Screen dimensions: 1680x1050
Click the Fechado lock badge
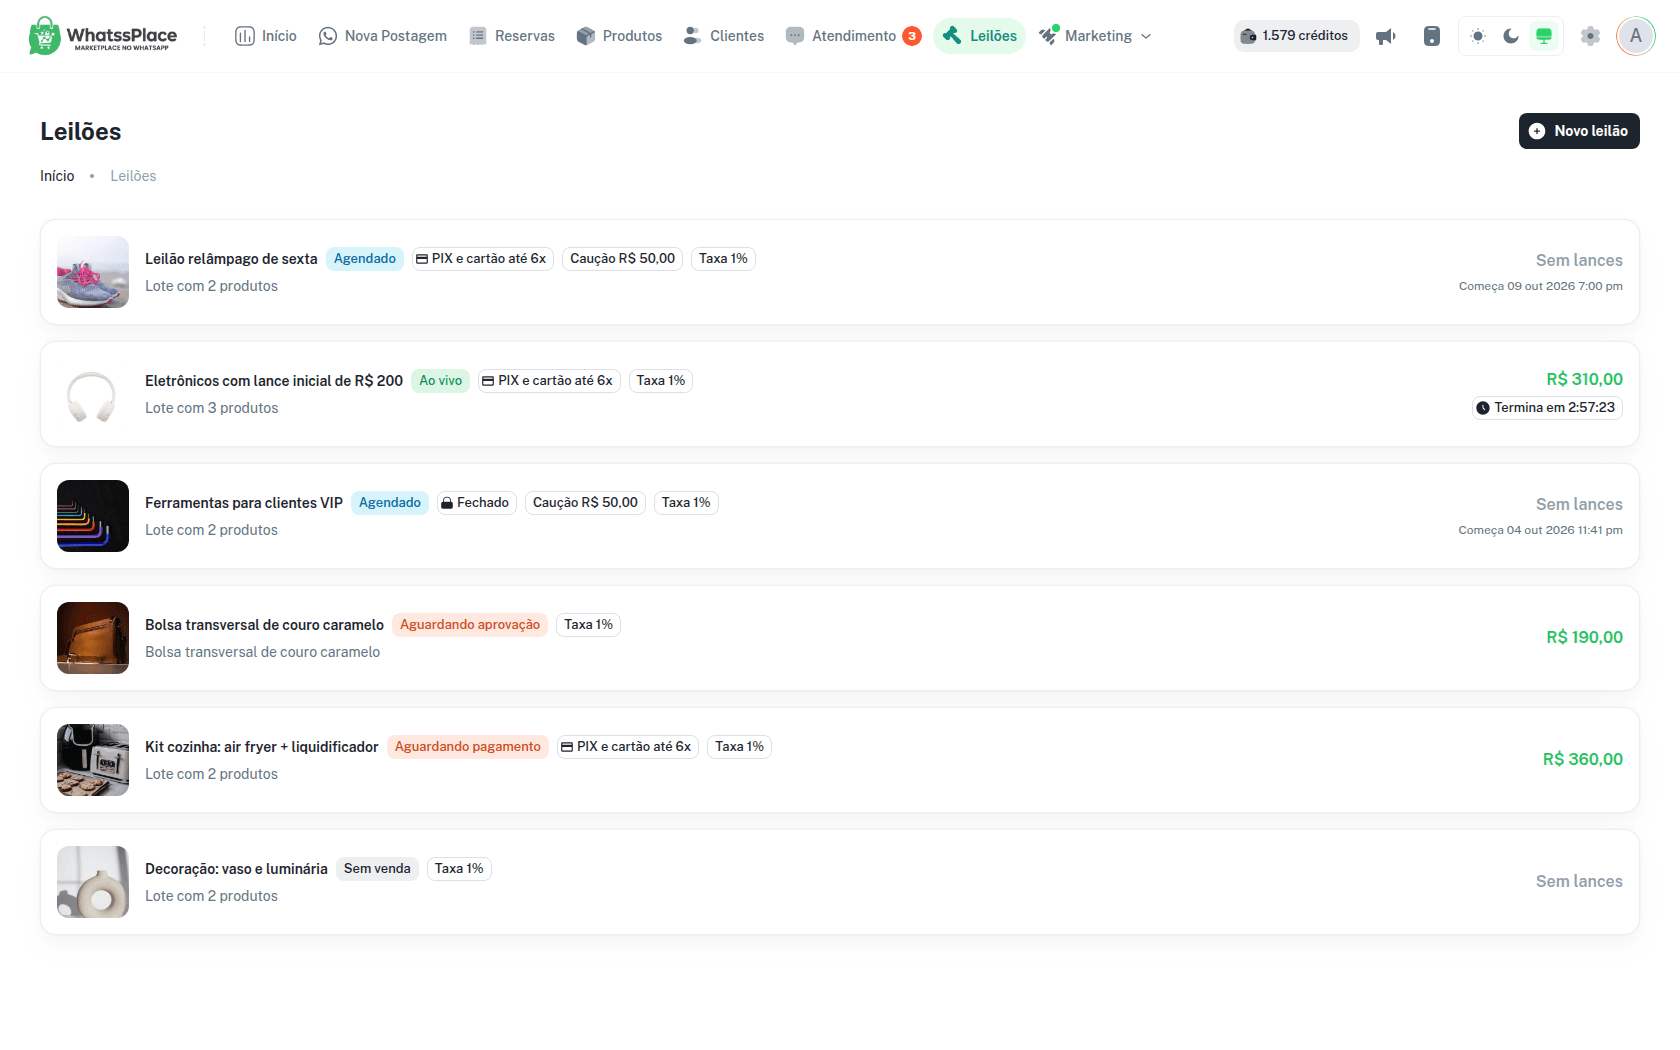[476, 503]
